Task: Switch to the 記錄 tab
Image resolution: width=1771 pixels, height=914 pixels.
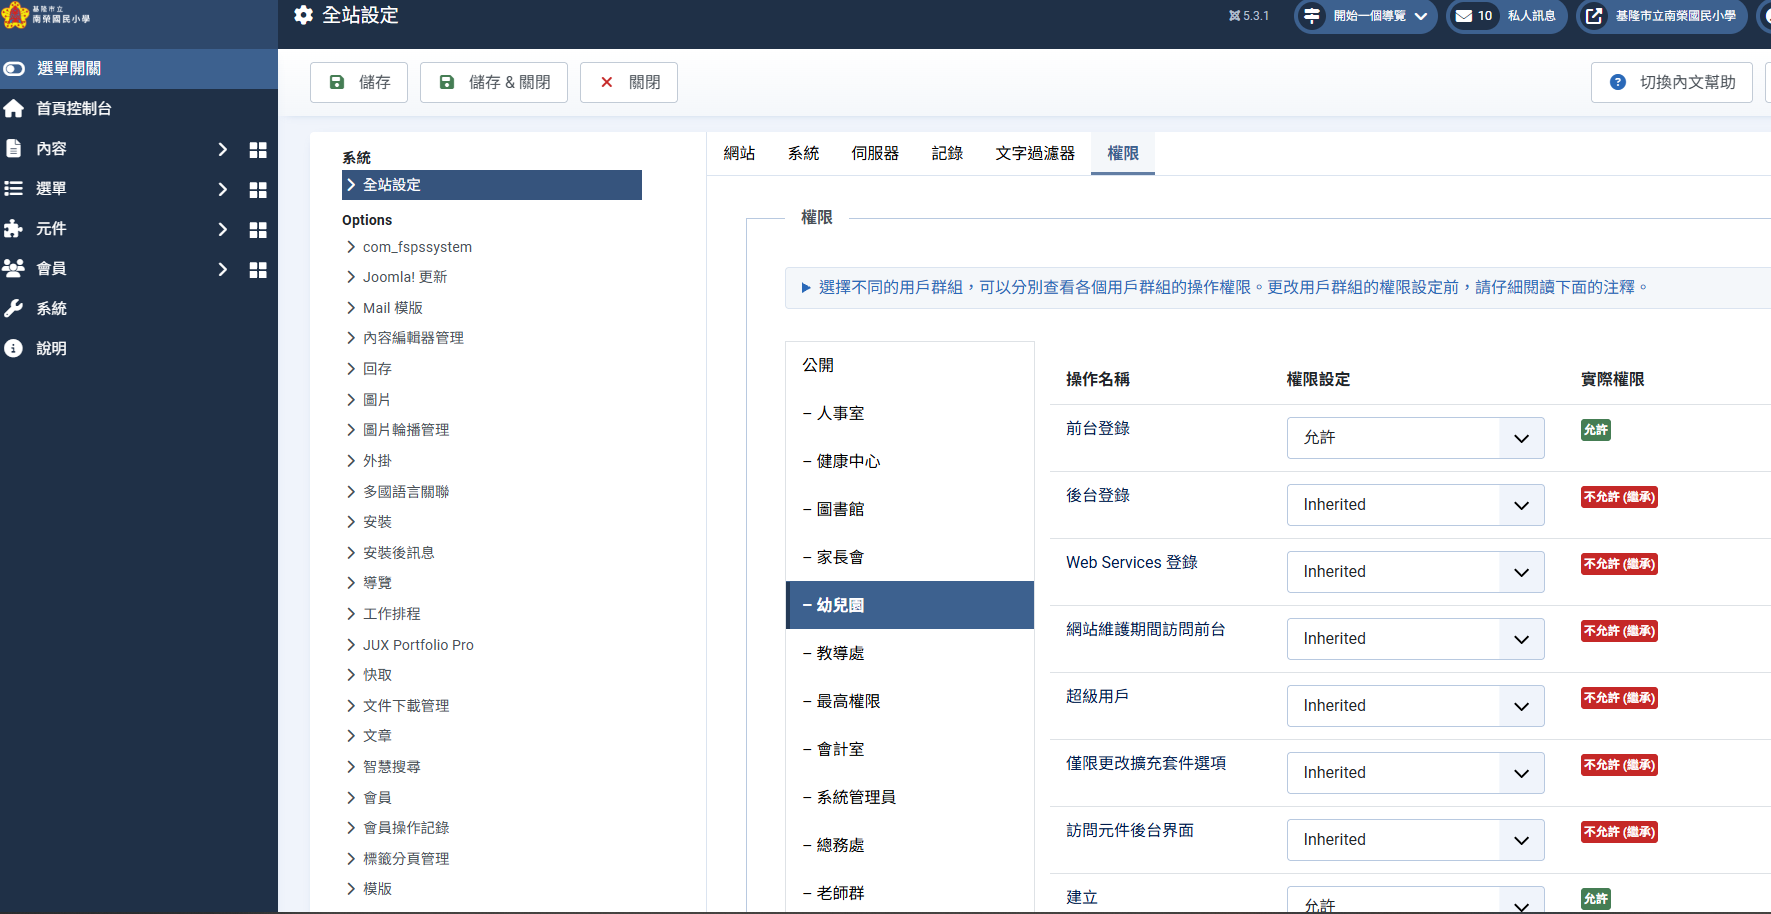Action: pos(947,153)
